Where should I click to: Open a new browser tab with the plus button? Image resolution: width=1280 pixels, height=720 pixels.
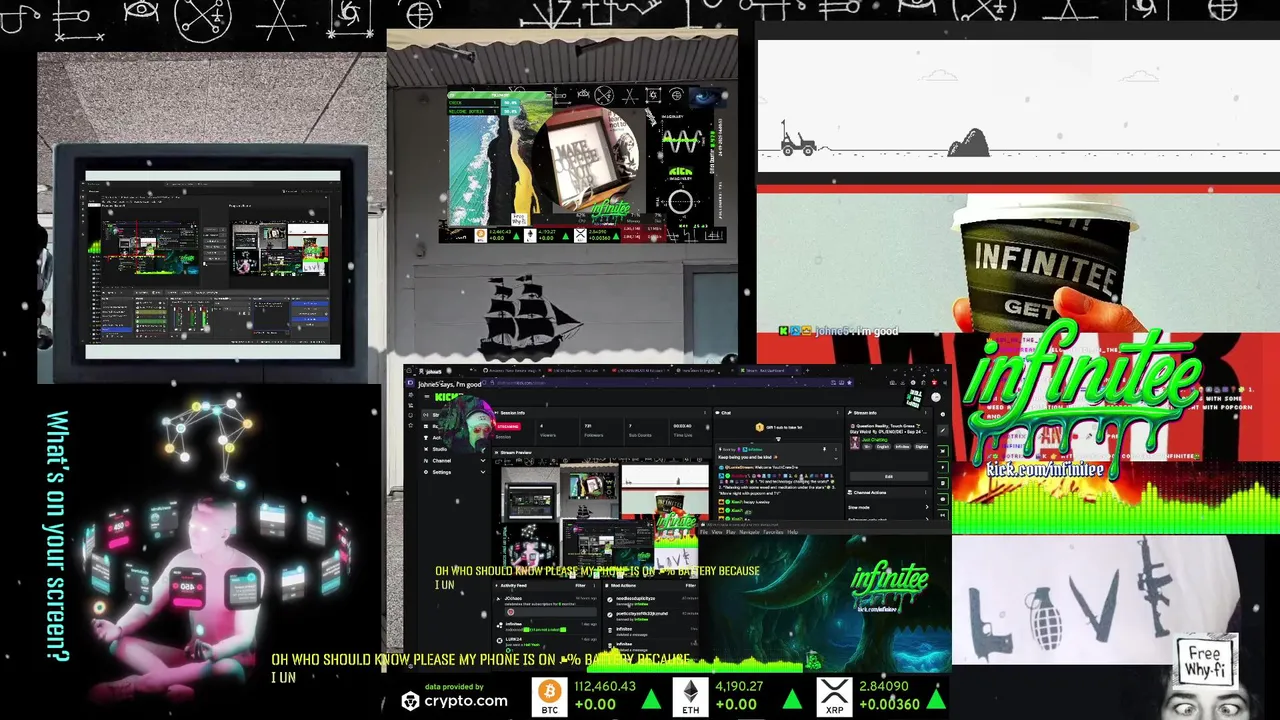pyautogui.click(x=807, y=370)
